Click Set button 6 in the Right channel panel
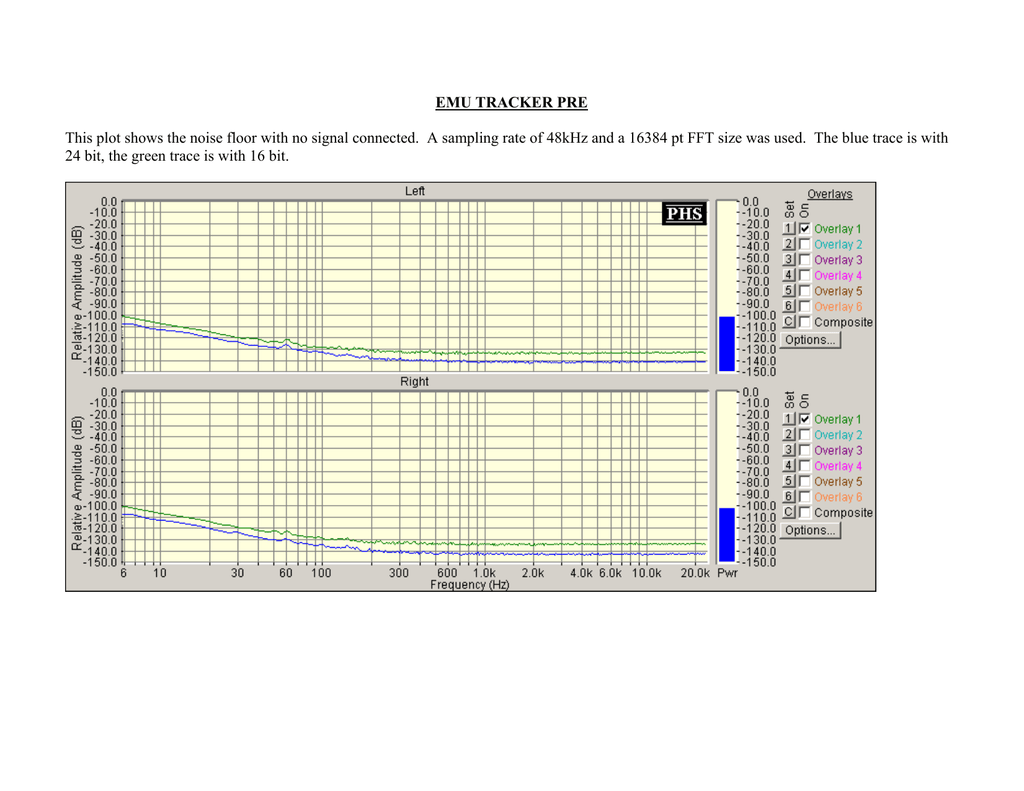 (x=789, y=497)
